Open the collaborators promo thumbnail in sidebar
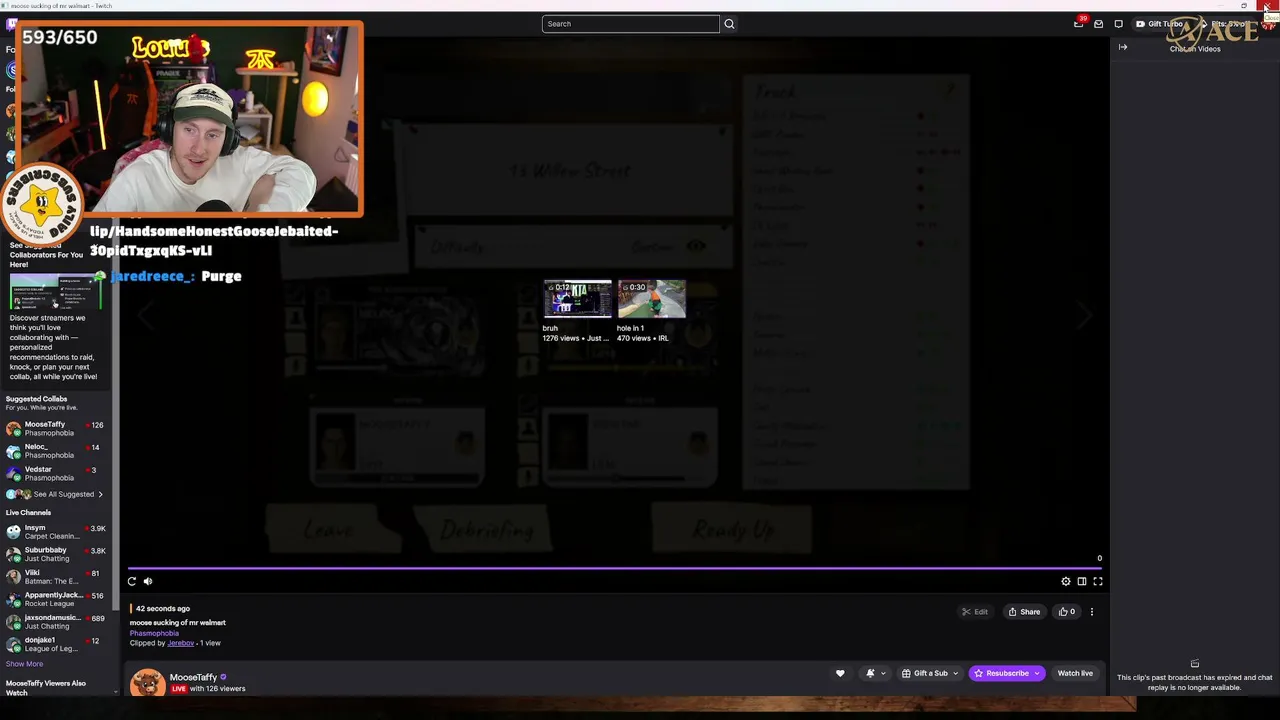 [55, 291]
